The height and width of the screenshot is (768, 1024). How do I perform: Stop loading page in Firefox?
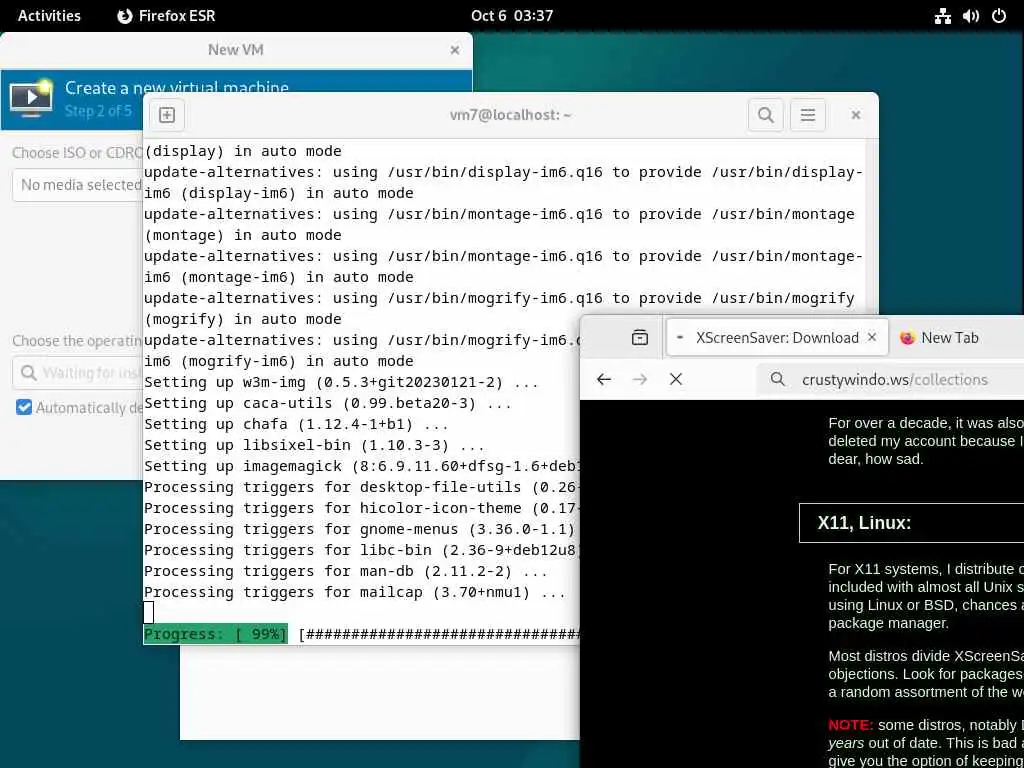[676, 379]
